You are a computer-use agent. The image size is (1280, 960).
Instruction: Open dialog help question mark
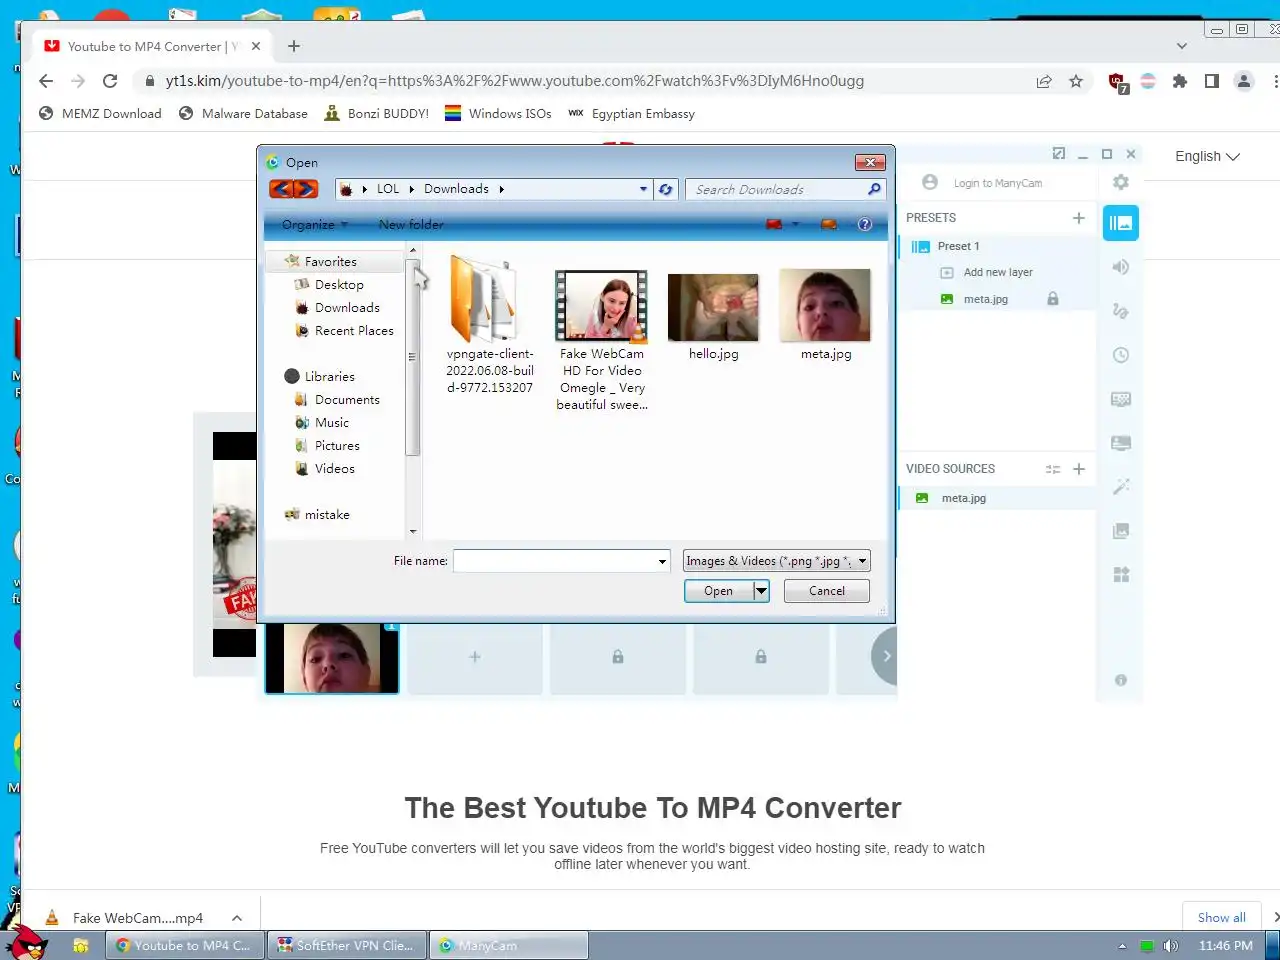865,224
